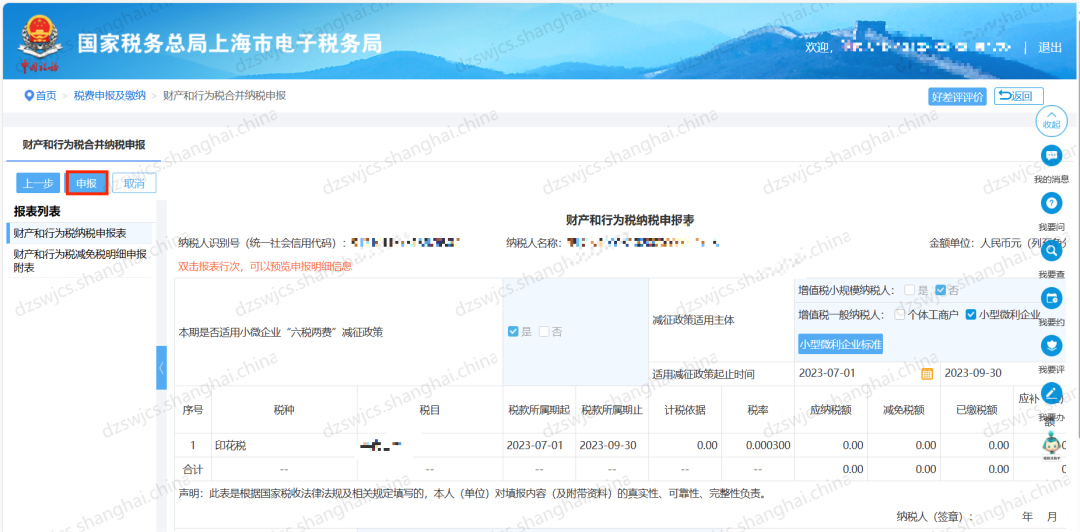
Task: Open 税费申报及缴纳 breadcrumb link
Action: [110, 96]
